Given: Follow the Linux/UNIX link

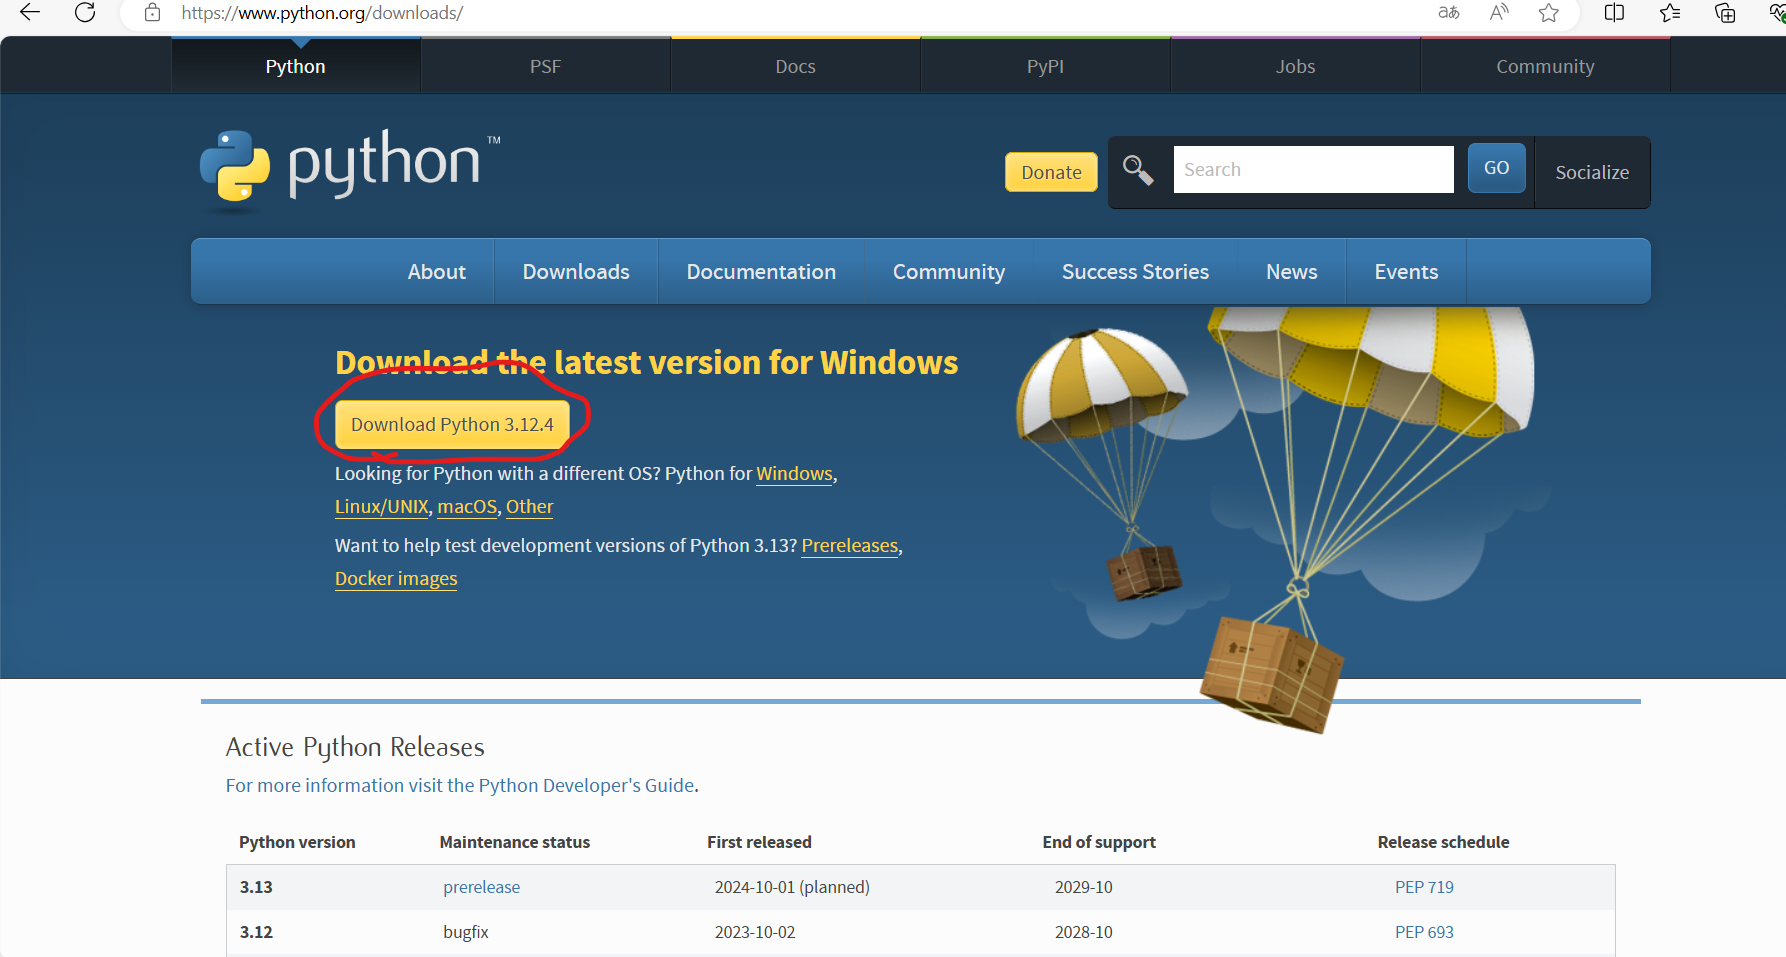Looking at the screenshot, I should (x=382, y=507).
